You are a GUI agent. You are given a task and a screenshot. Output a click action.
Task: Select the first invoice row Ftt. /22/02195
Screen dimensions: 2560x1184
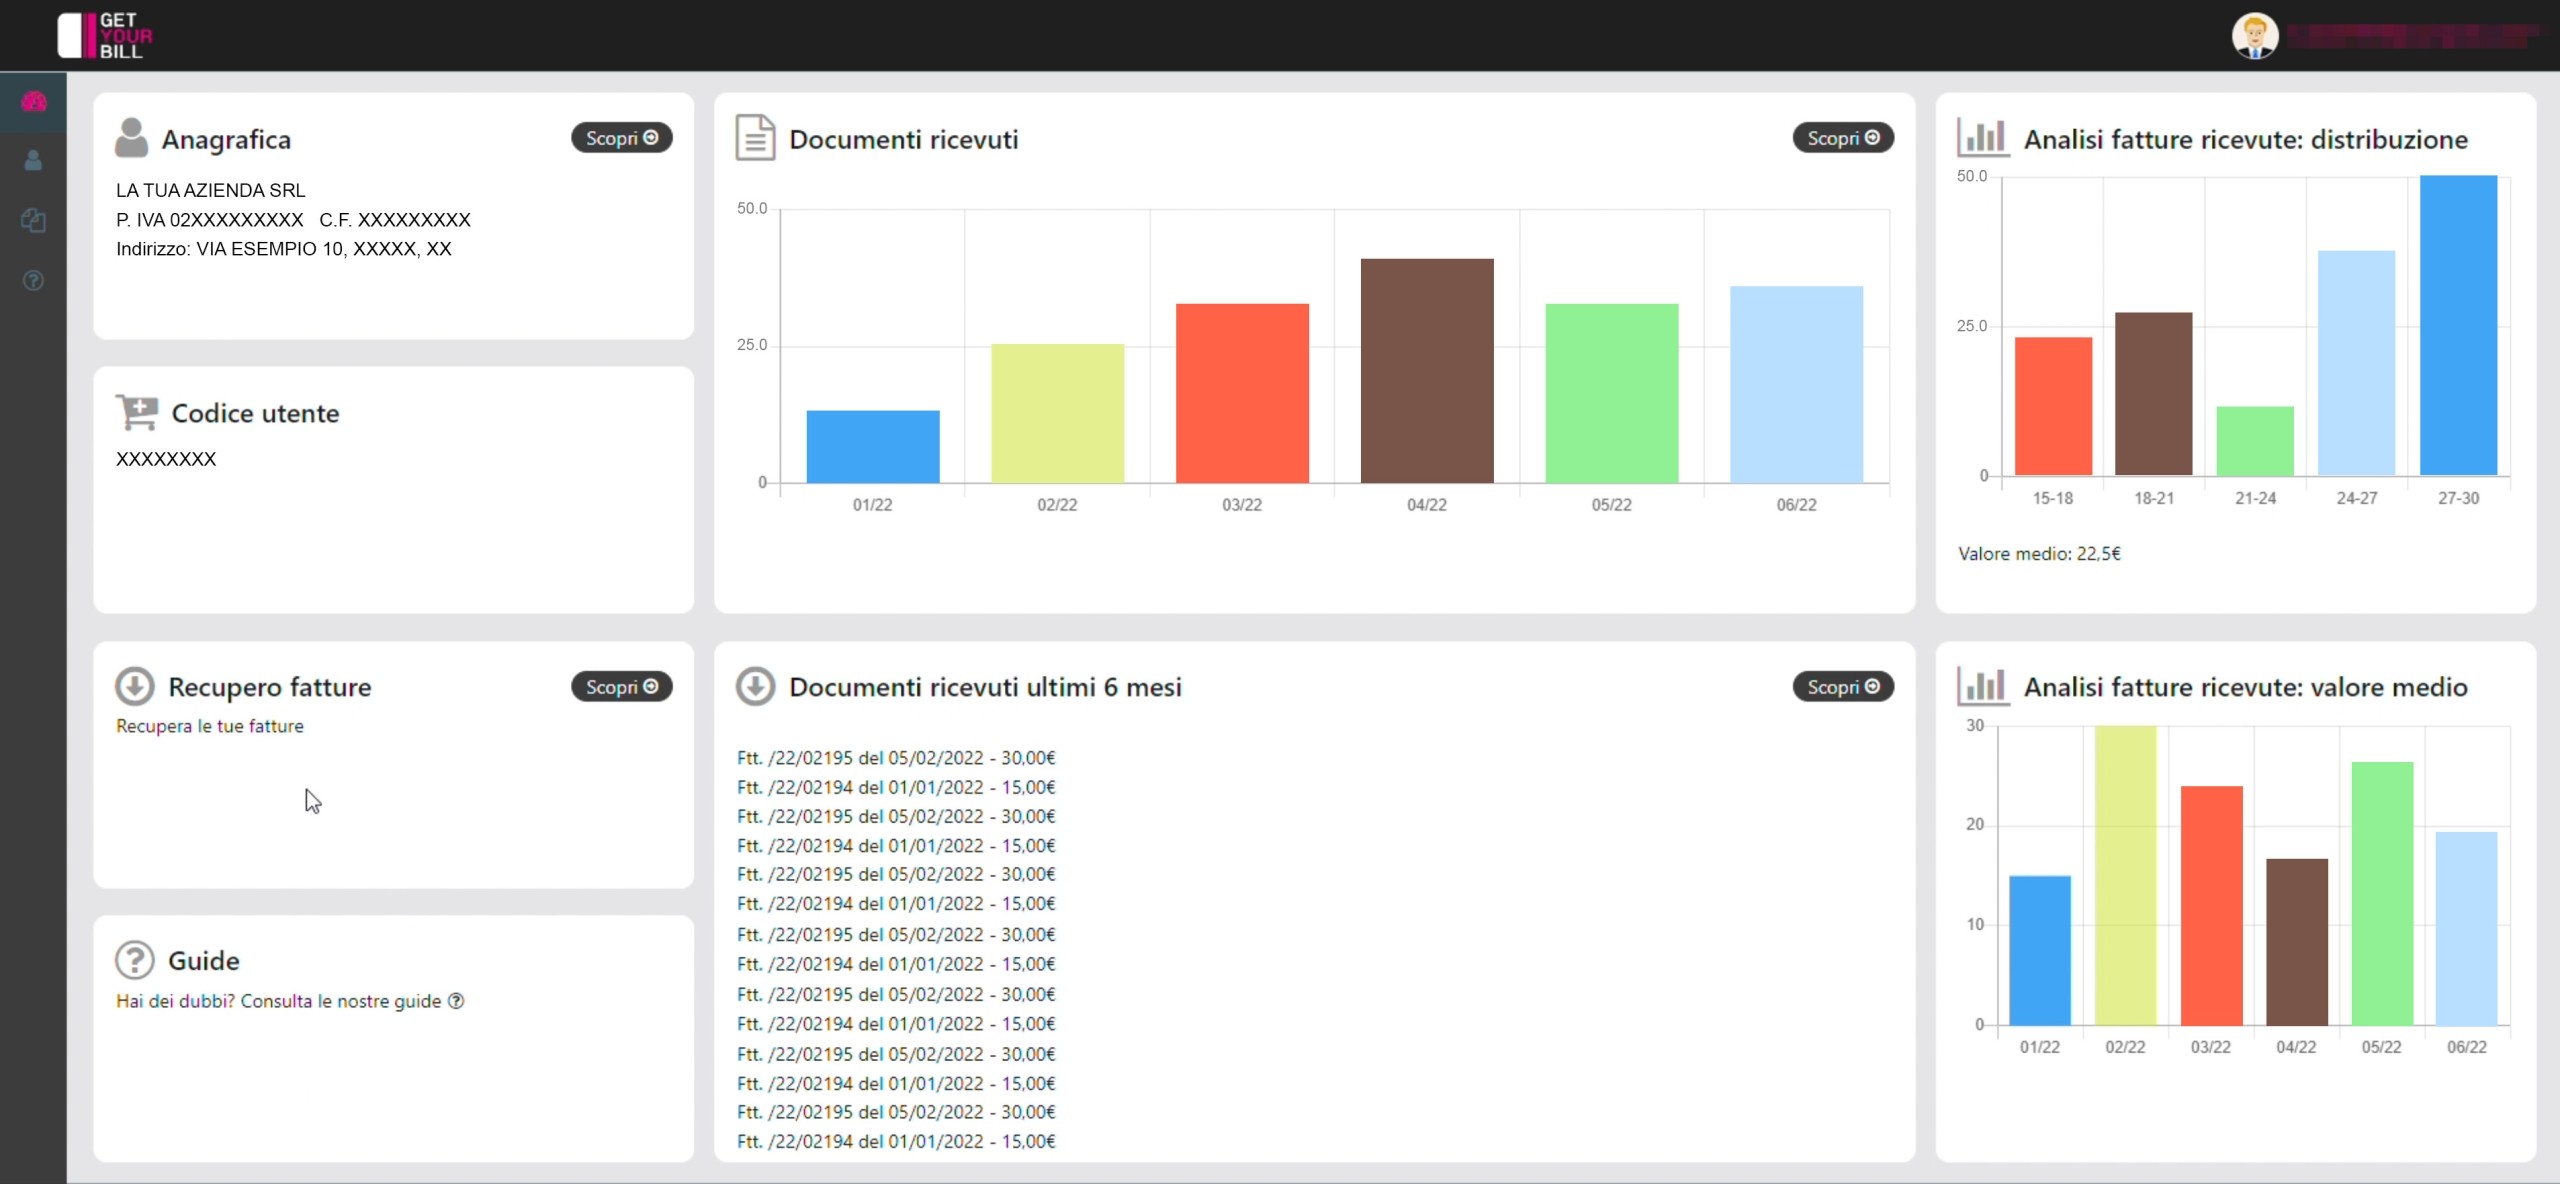click(896, 758)
